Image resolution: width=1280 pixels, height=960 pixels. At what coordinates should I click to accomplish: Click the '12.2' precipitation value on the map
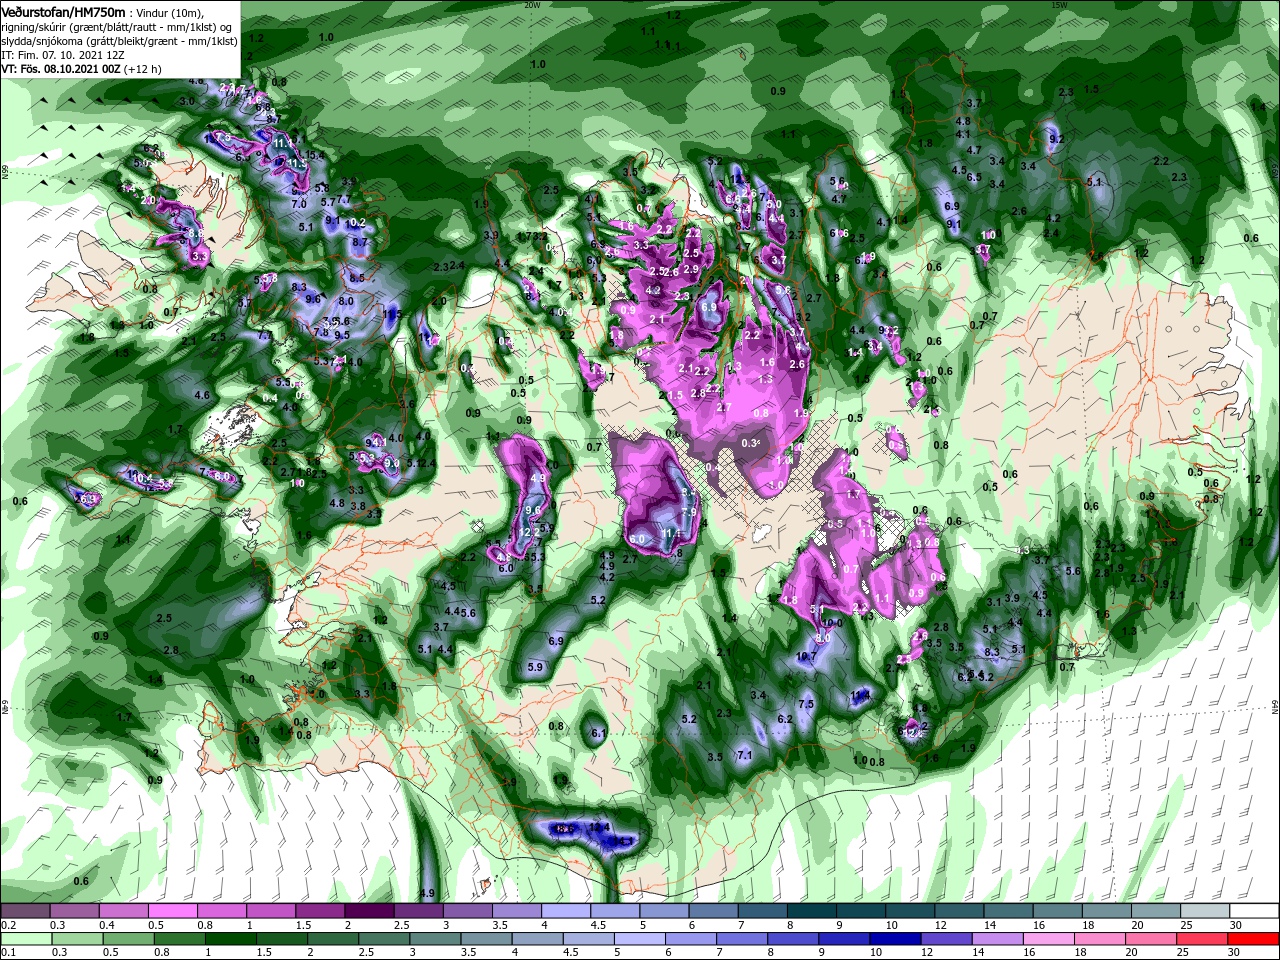point(530,533)
